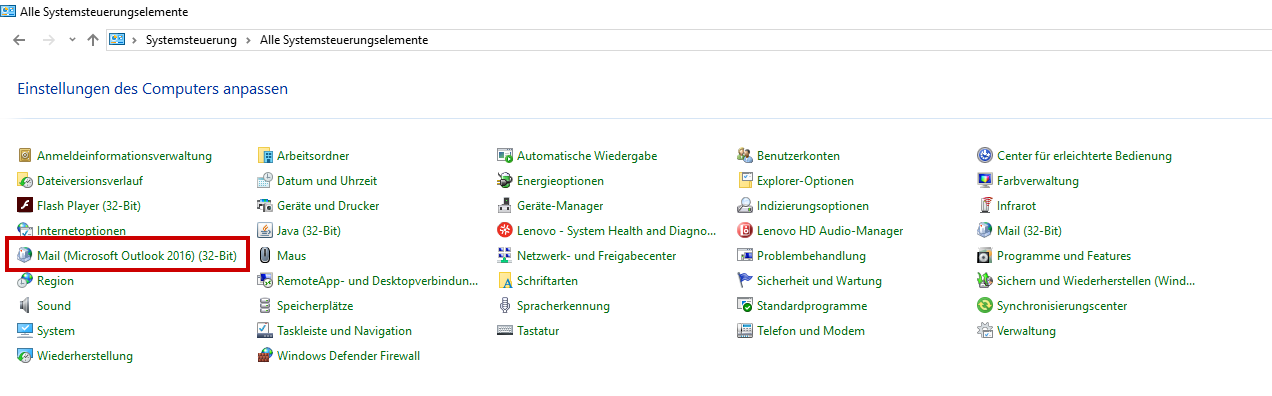The image size is (1272, 396).
Task: Open the Speicherplätze icon
Action: click(265, 306)
